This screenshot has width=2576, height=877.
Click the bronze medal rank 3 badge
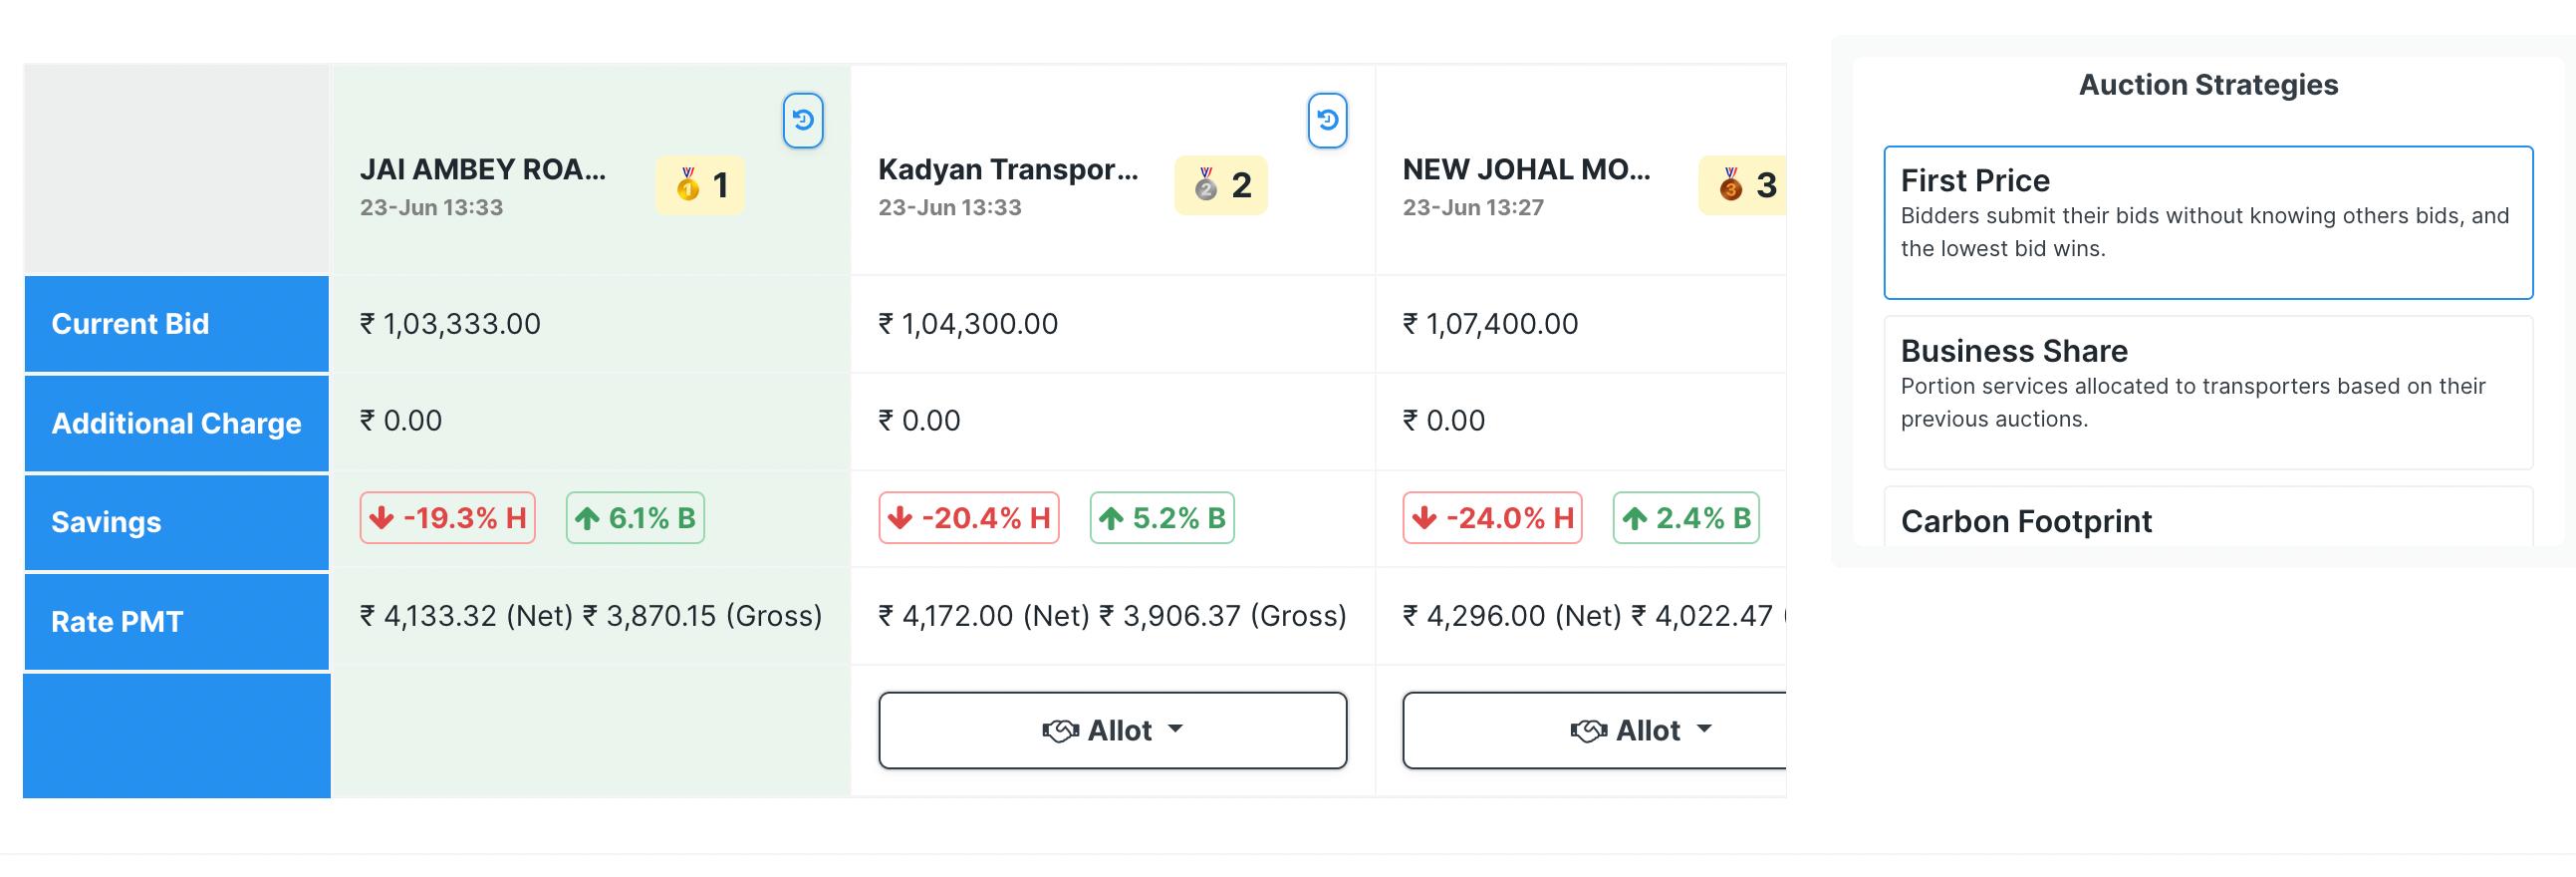coord(1744,185)
